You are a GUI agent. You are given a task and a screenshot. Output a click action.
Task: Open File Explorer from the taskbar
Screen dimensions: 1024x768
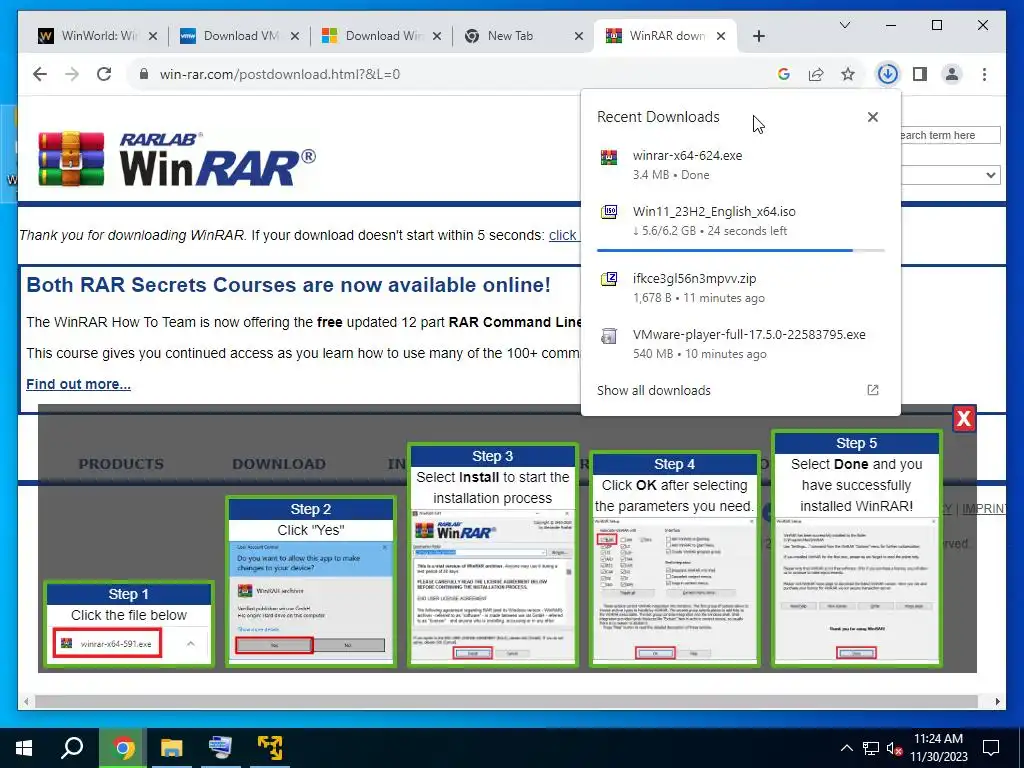(172, 748)
